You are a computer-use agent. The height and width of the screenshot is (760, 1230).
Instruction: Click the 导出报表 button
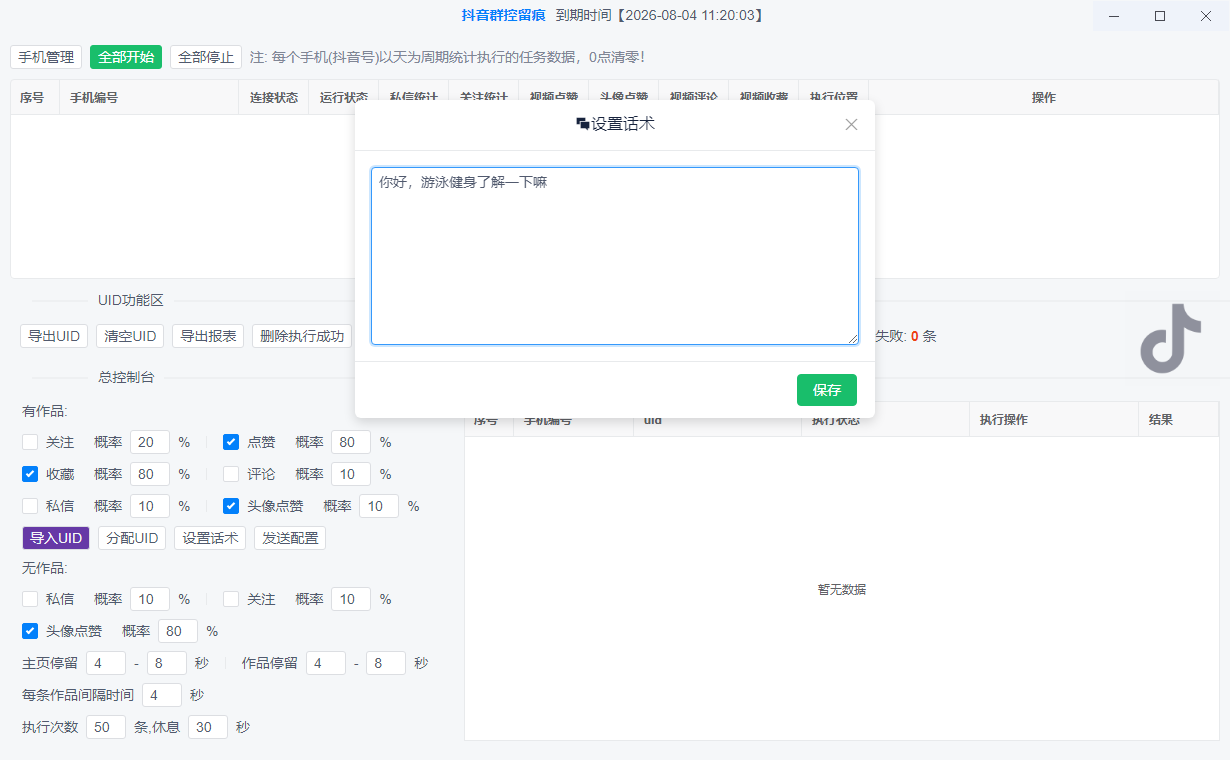208,336
